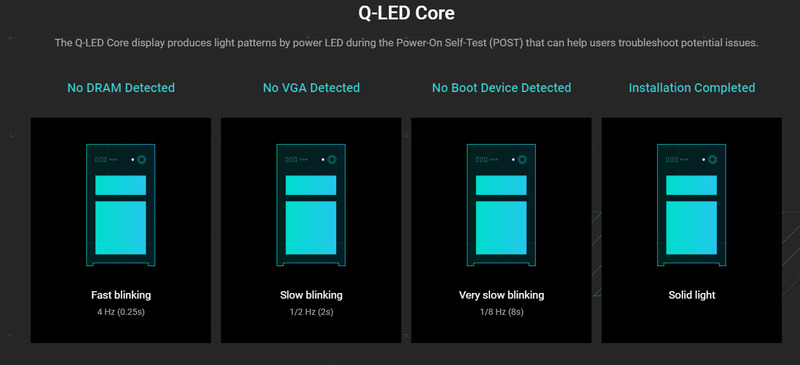
Task: Select the Installation Completed heading
Action: [692, 88]
